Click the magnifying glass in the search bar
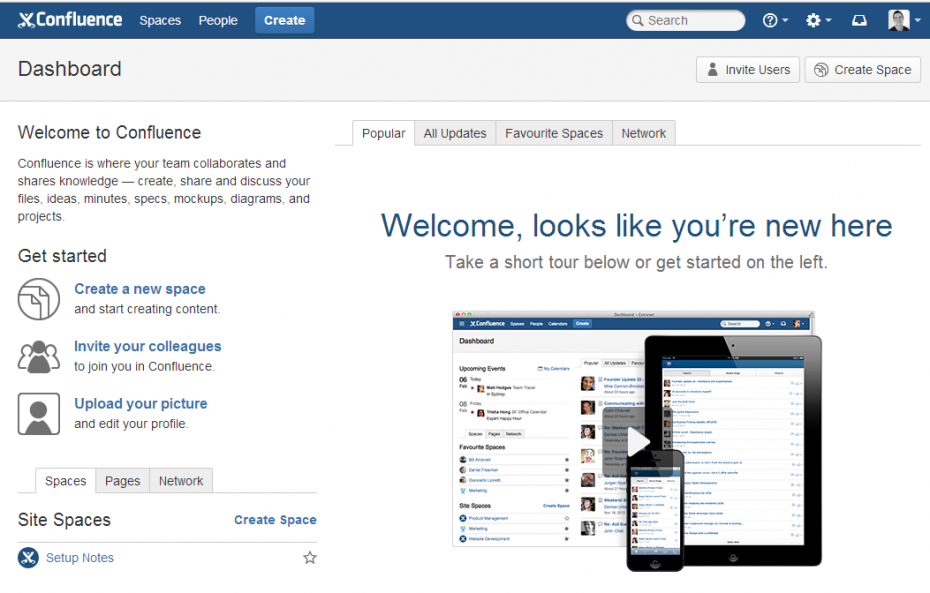 [639, 19]
